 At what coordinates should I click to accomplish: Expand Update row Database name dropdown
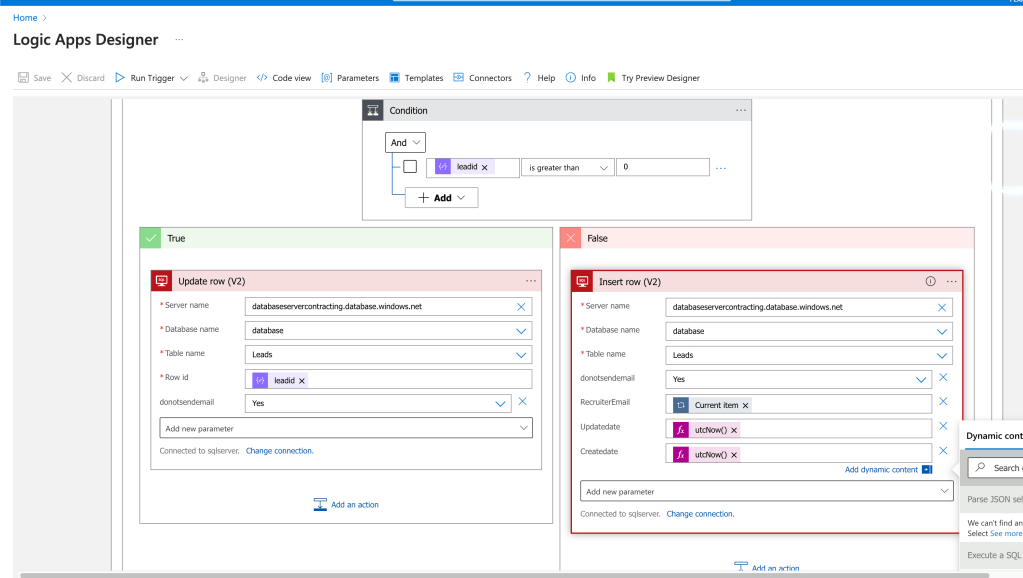point(521,331)
